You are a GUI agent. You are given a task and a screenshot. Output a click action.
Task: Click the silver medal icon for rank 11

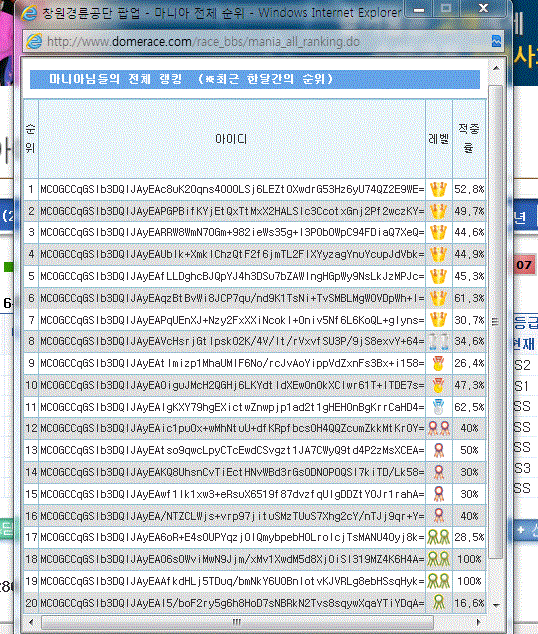438,407
